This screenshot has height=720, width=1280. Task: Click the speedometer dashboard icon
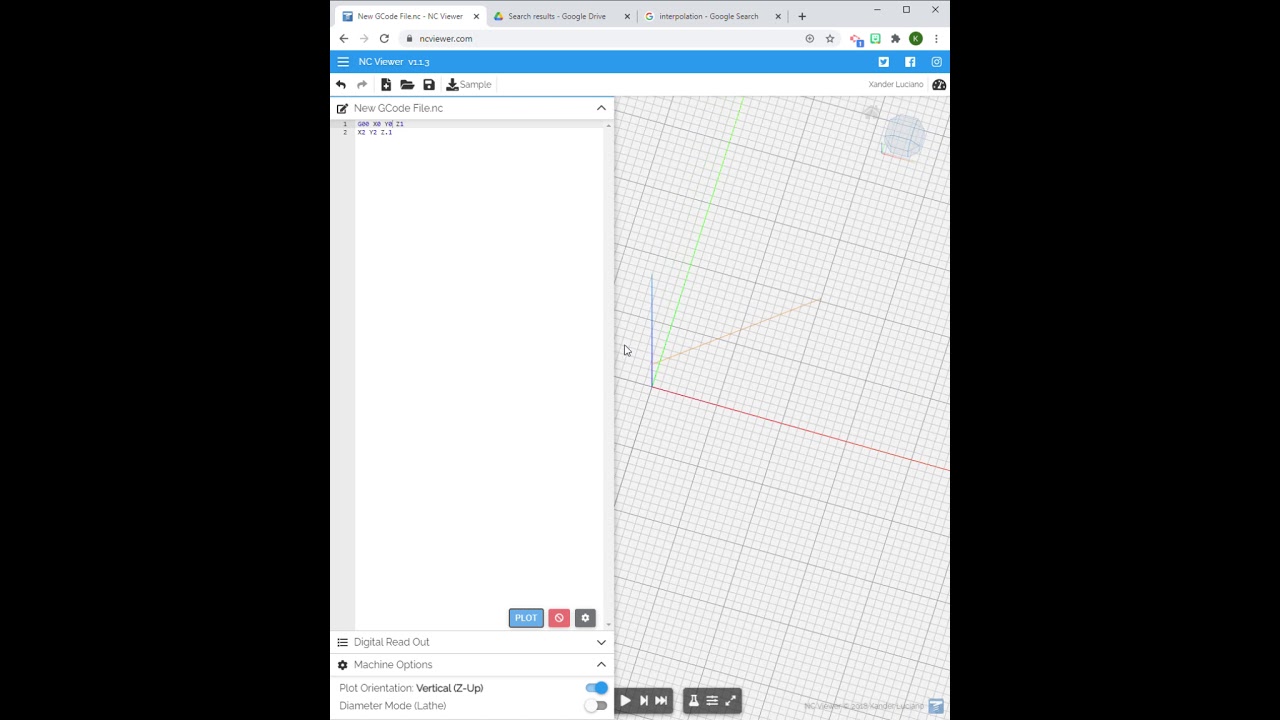click(x=939, y=85)
